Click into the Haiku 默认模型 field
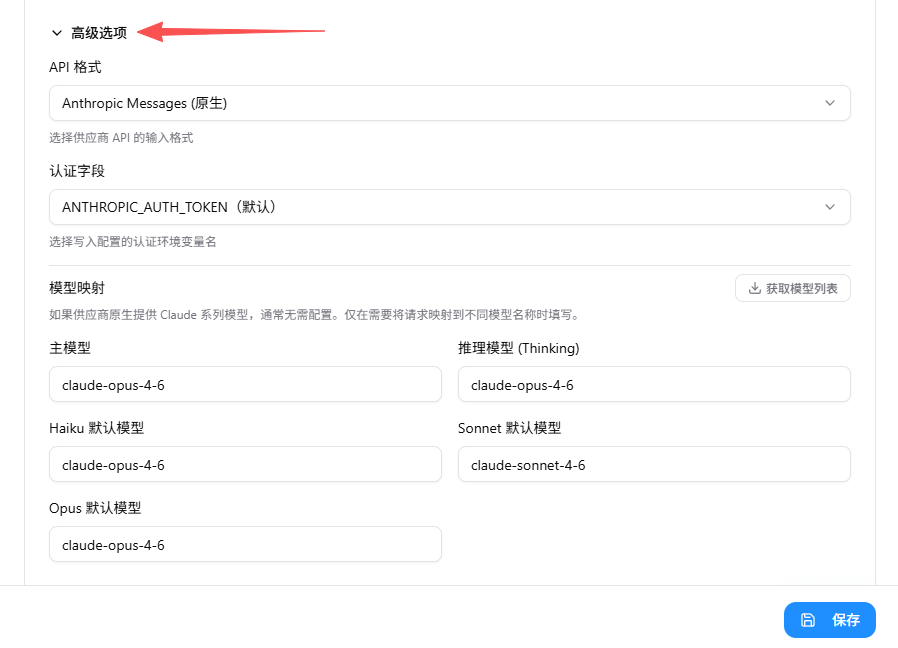The width and height of the screenshot is (898, 648). click(245, 464)
